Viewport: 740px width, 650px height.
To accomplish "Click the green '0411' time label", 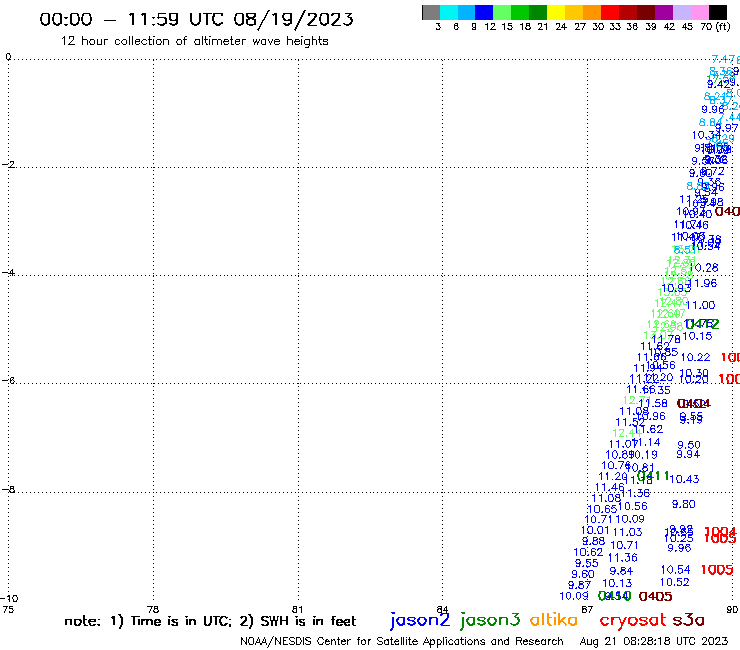I will pos(653,475).
